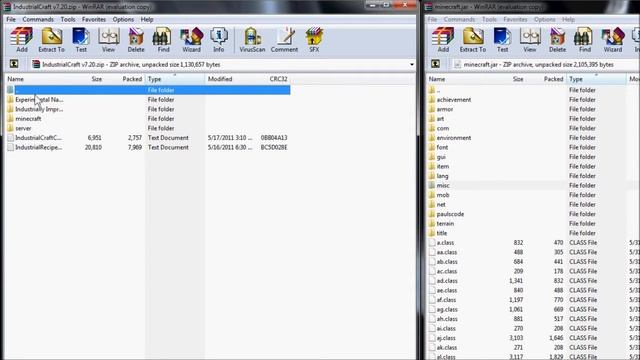The width and height of the screenshot is (640, 360).
Task: Open File menu in IndustrialCraft window
Action: (11, 19)
